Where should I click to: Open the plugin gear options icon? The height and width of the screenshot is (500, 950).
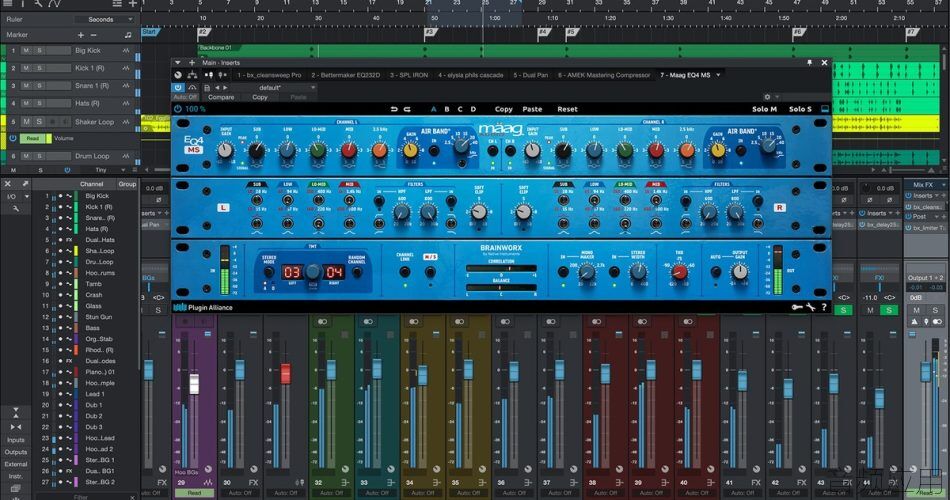tap(767, 97)
